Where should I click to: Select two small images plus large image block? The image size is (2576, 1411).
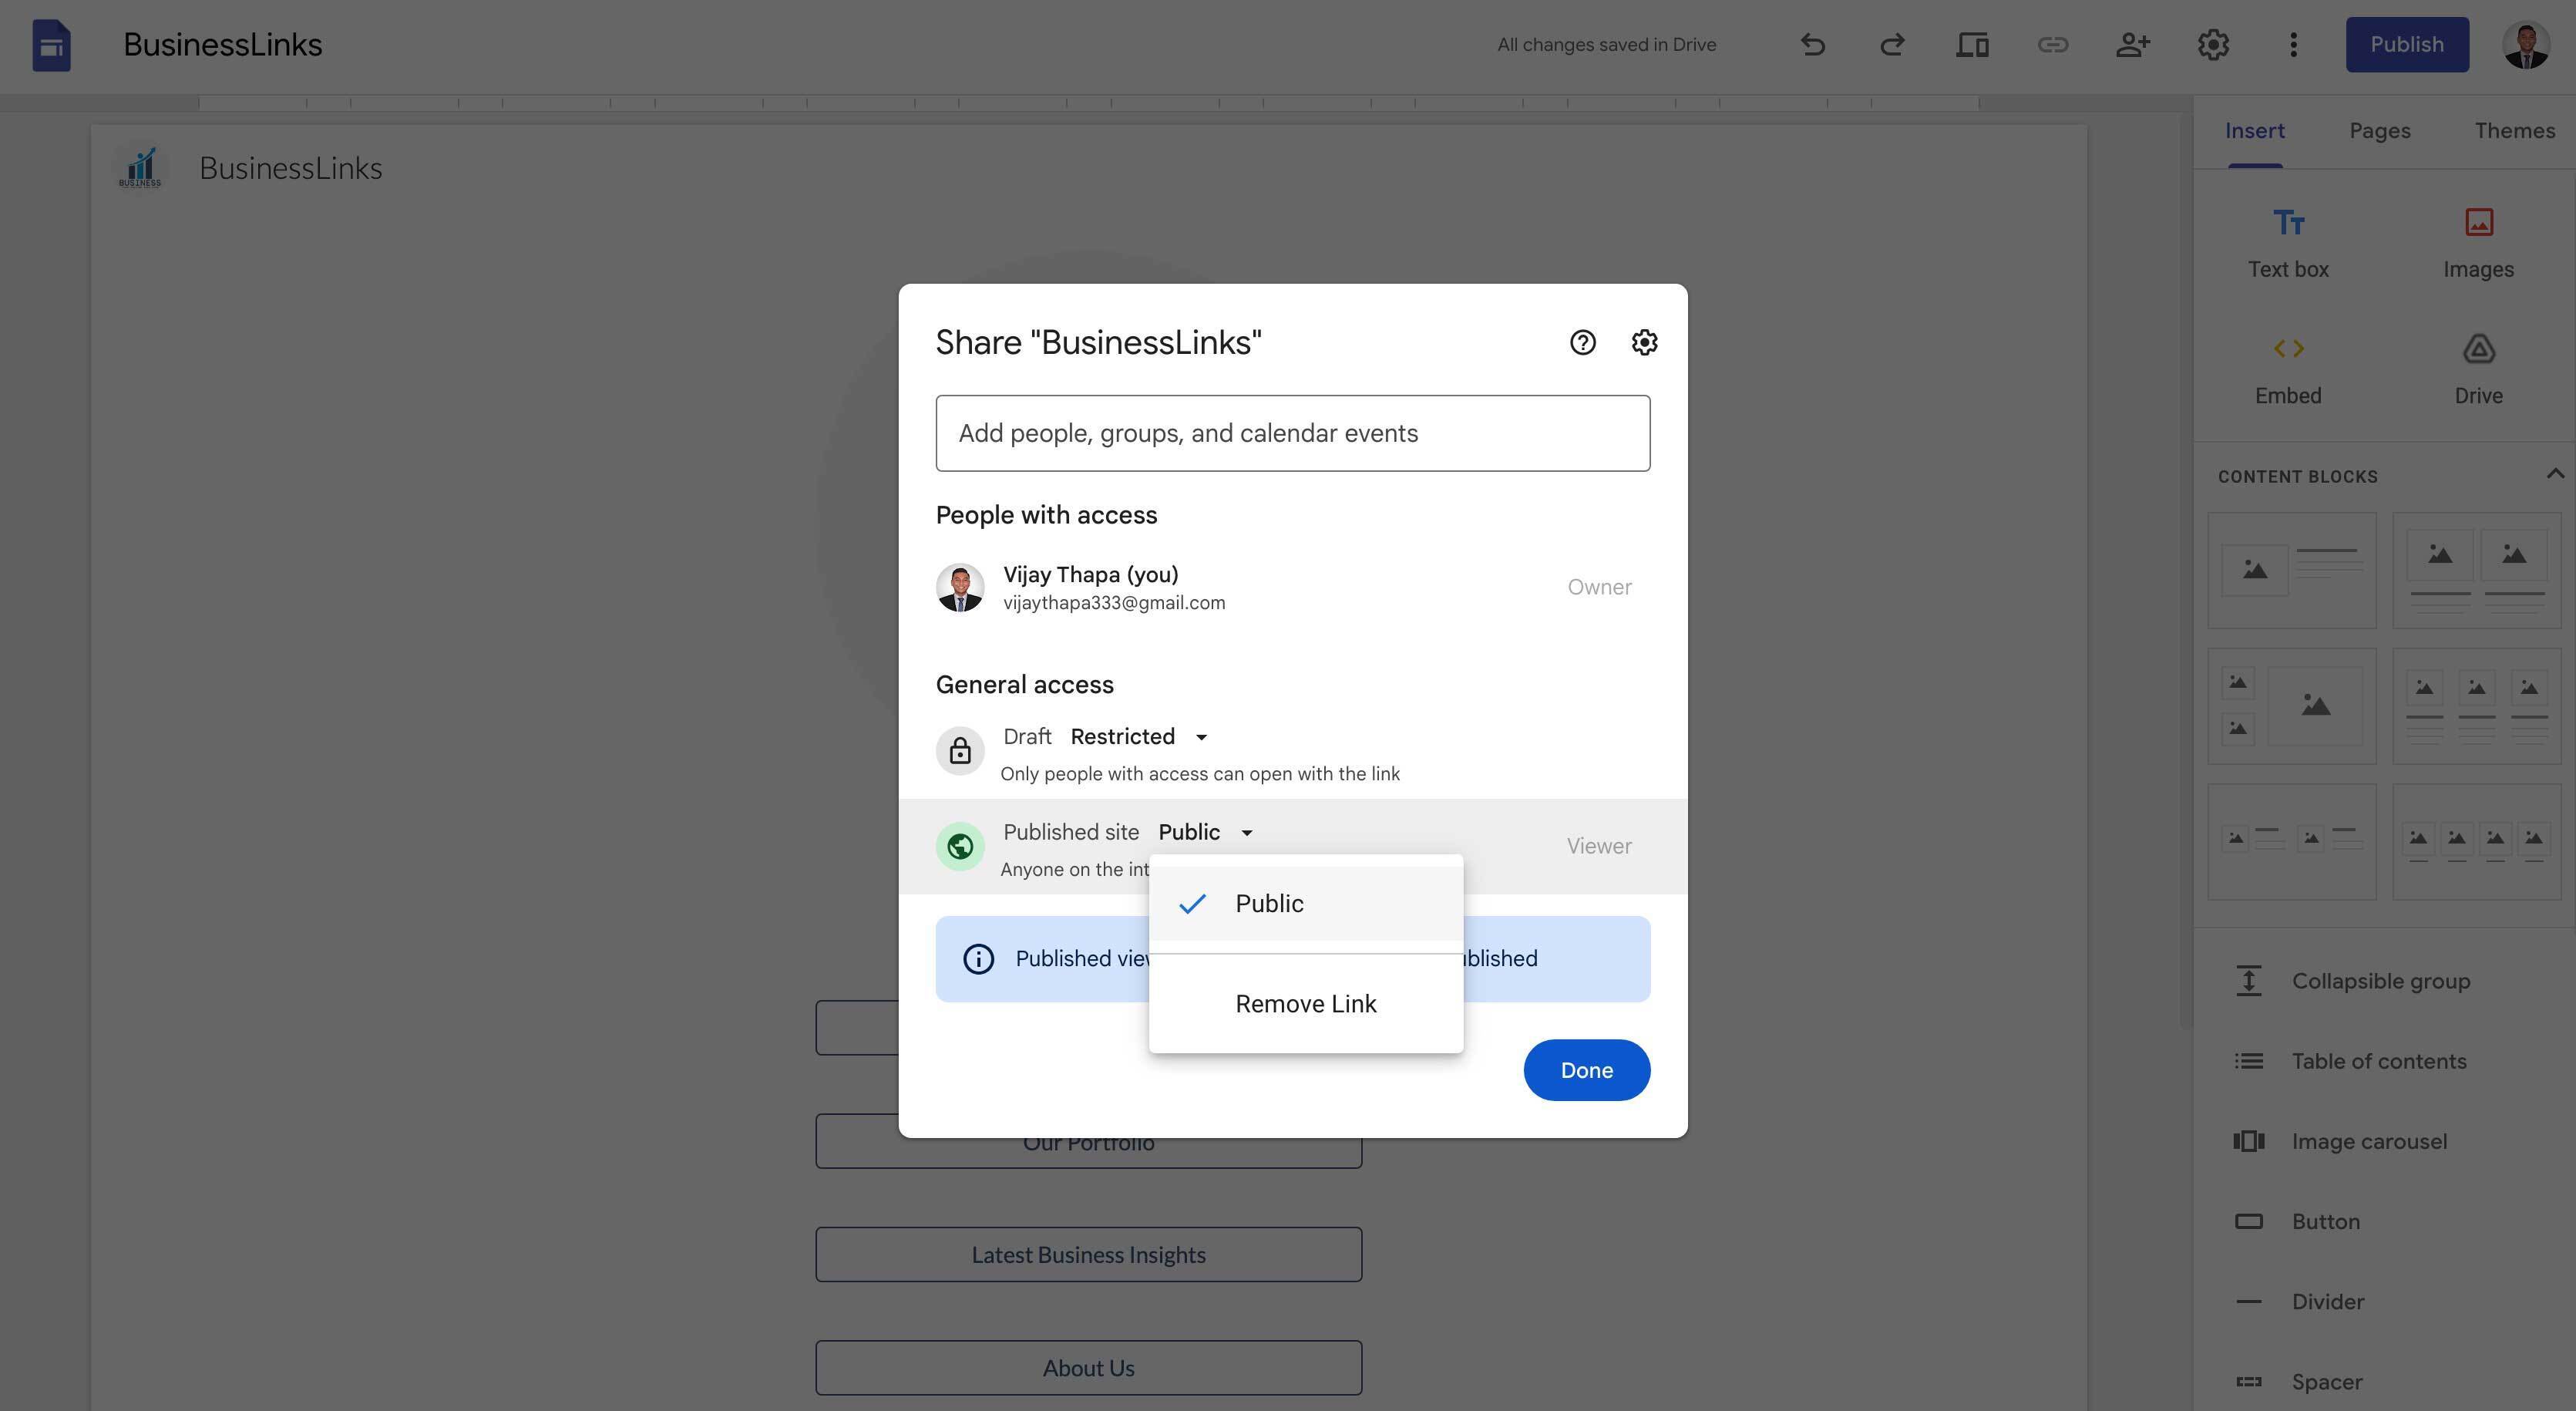2291,706
